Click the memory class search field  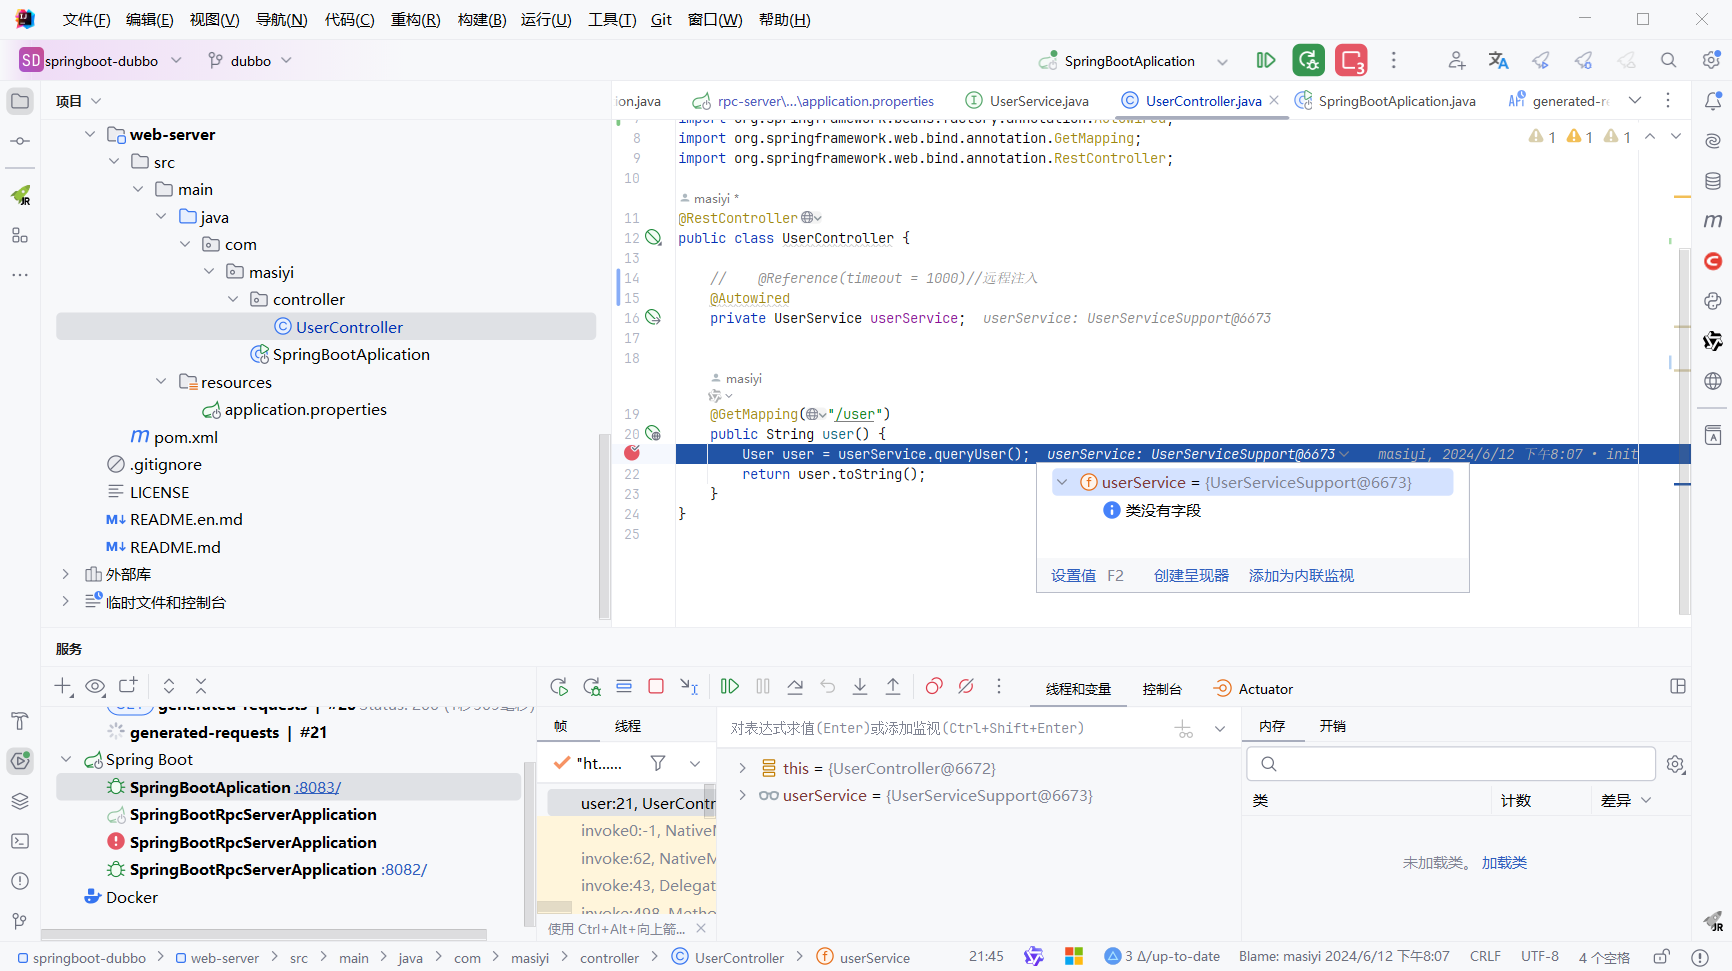1451,764
